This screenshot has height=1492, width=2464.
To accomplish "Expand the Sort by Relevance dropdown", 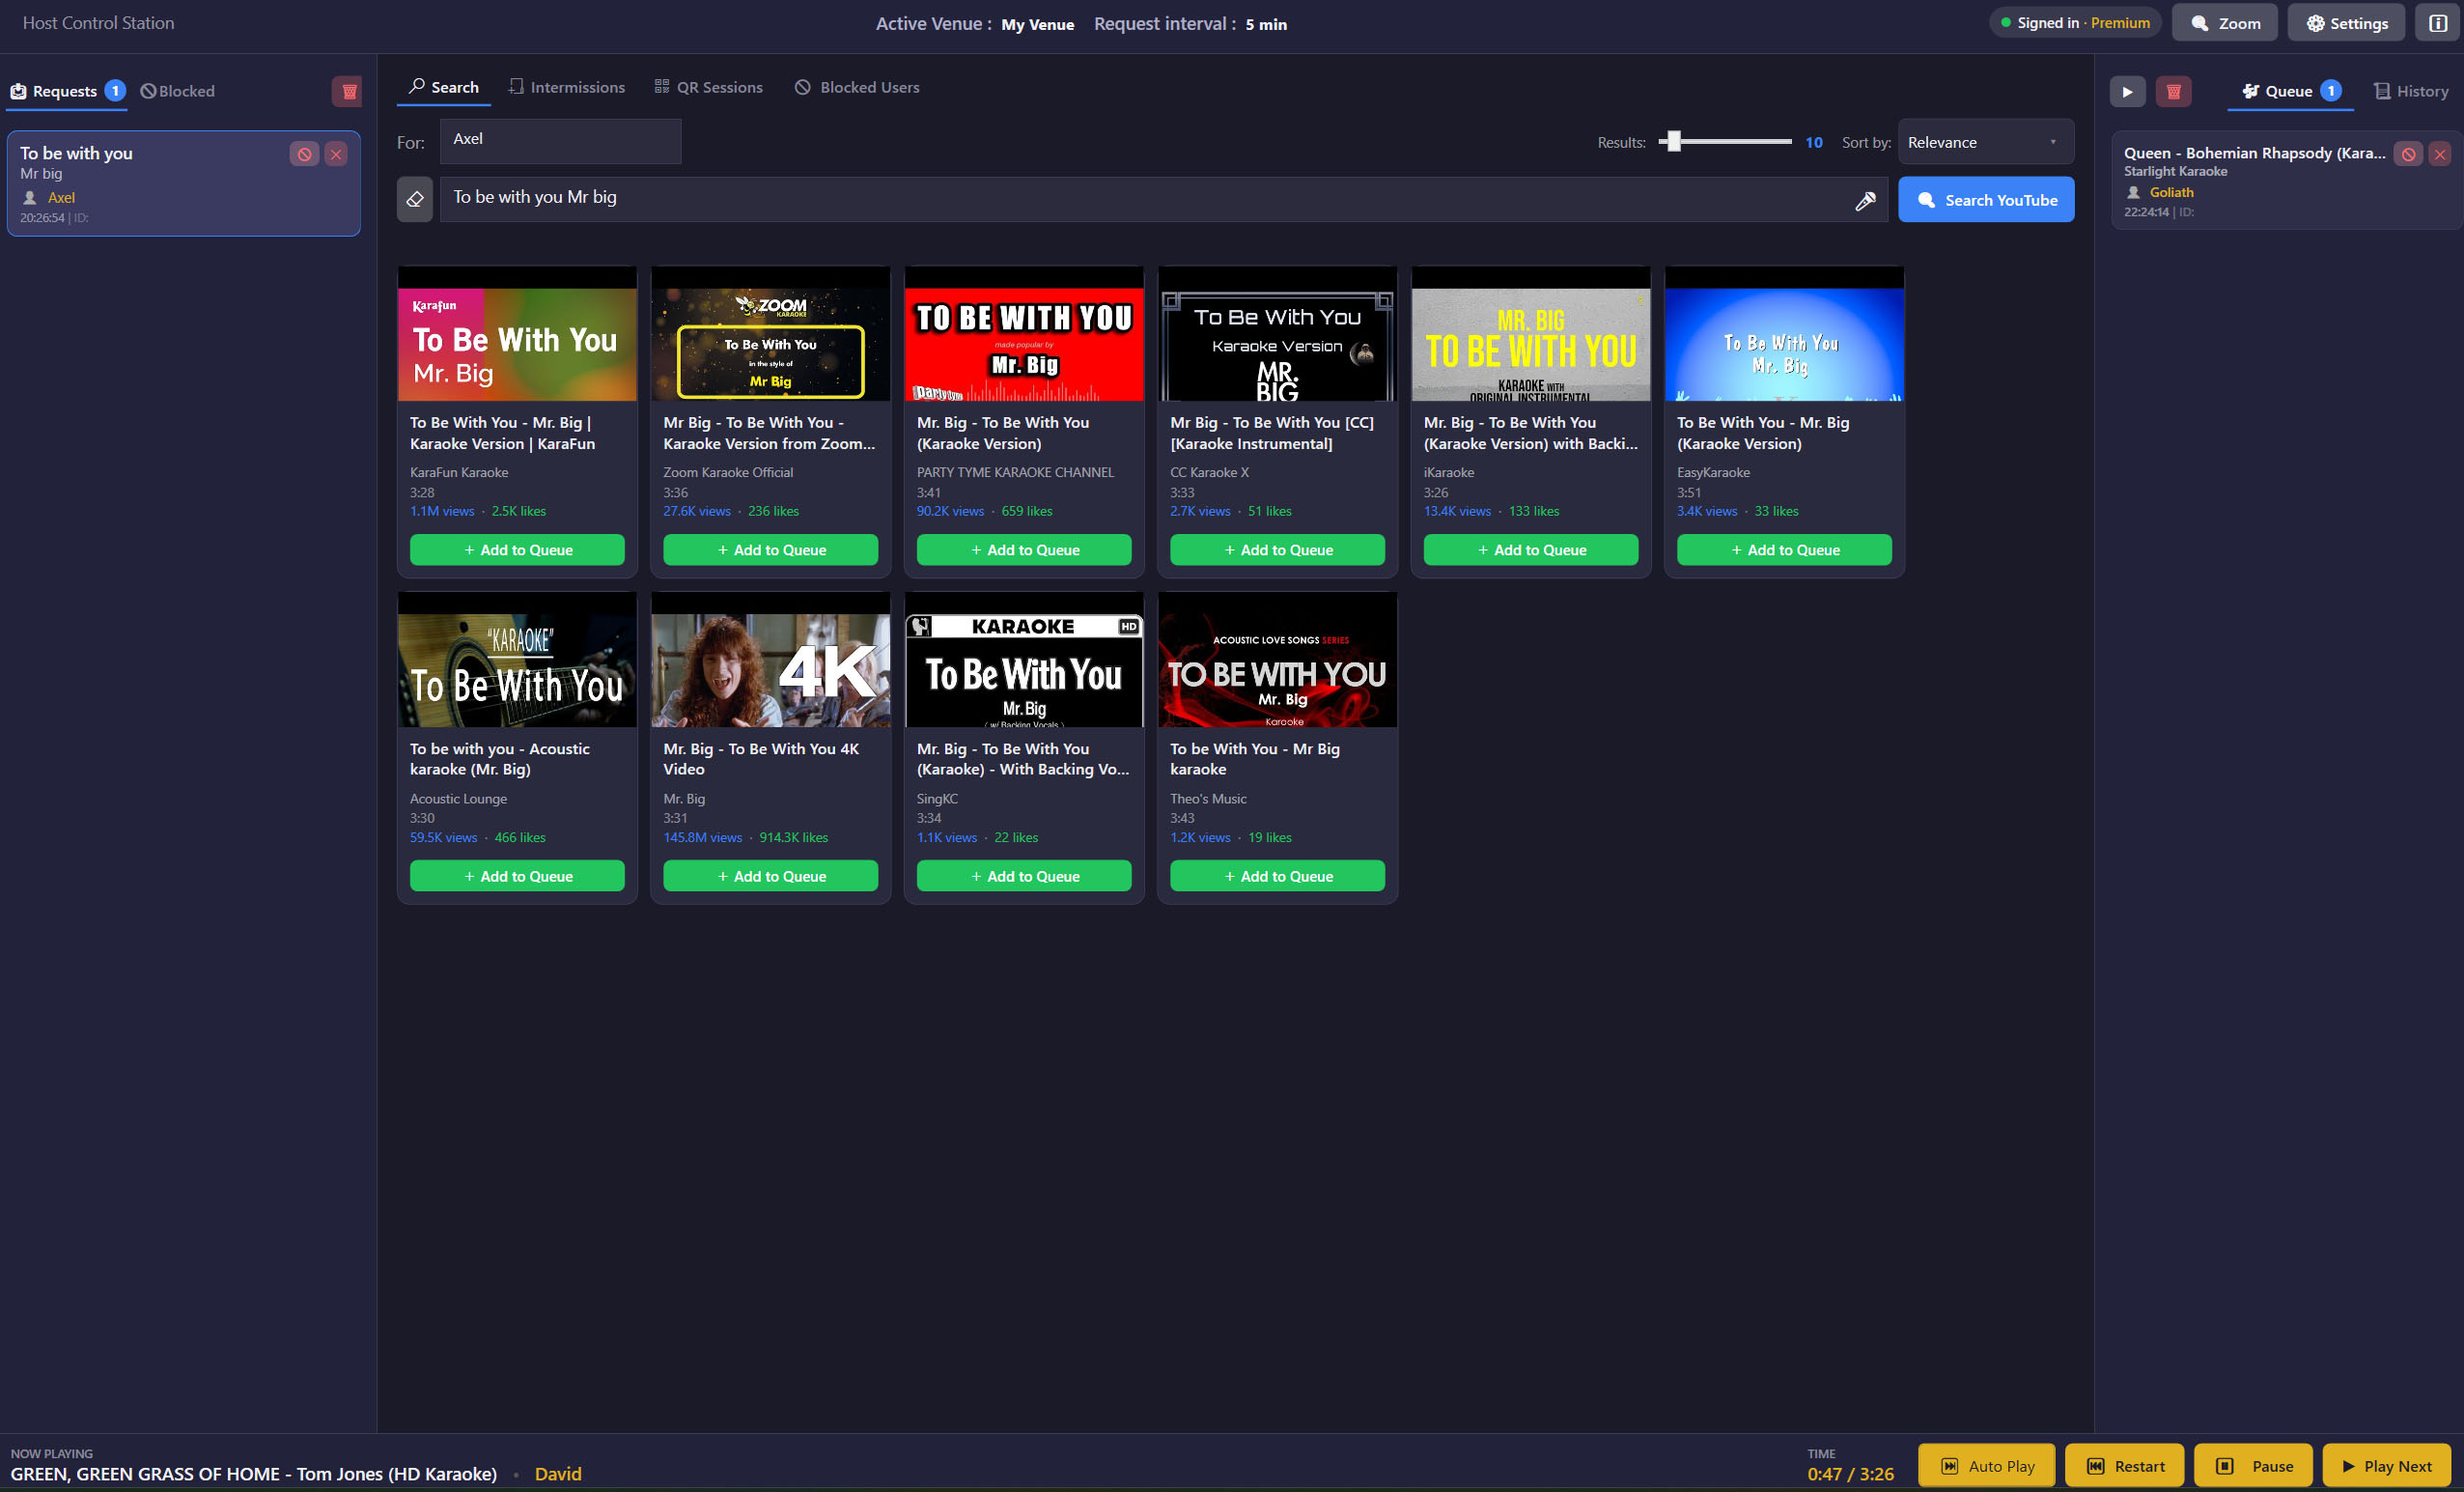I will [x=1985, y=142].
